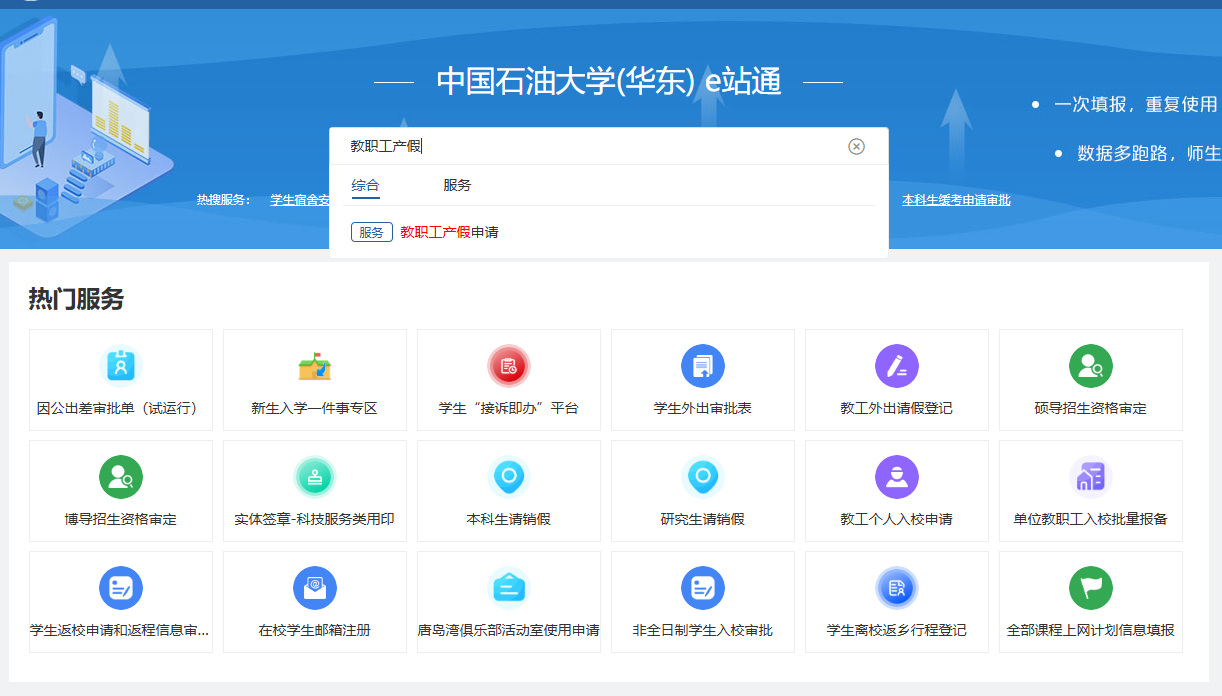Select the 单位教职工入校批量报备 icon
Screen dimensions: 1222x696
pyautogui.click(x=1091, y=477)
